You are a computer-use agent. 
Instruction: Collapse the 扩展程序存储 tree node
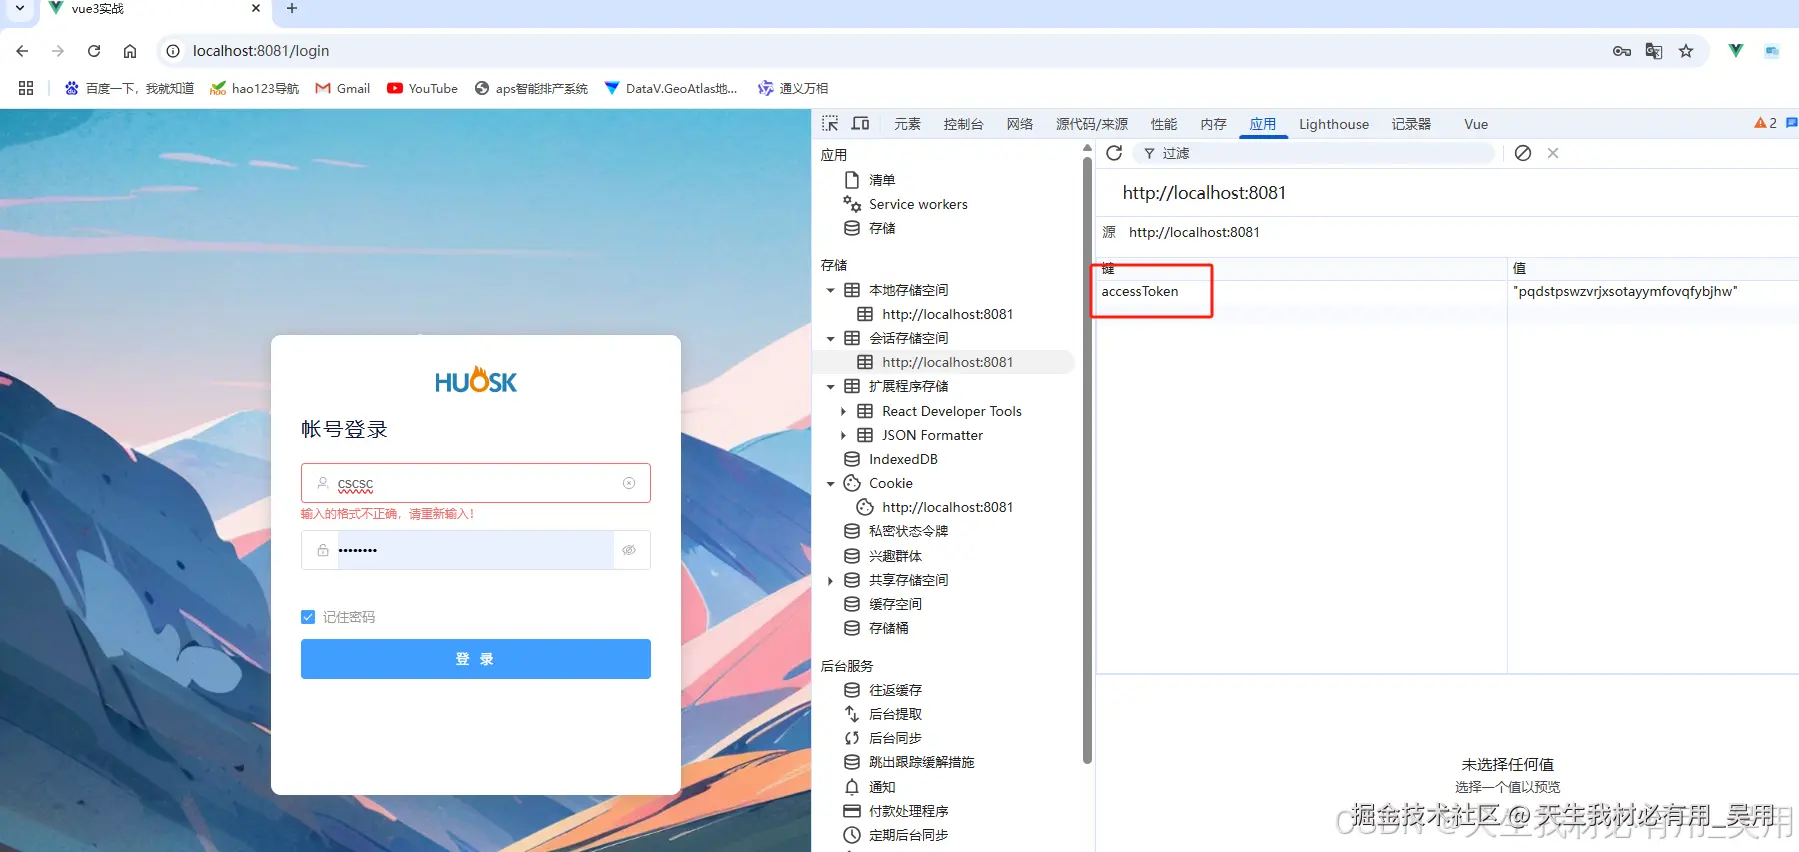click(830, 386)
